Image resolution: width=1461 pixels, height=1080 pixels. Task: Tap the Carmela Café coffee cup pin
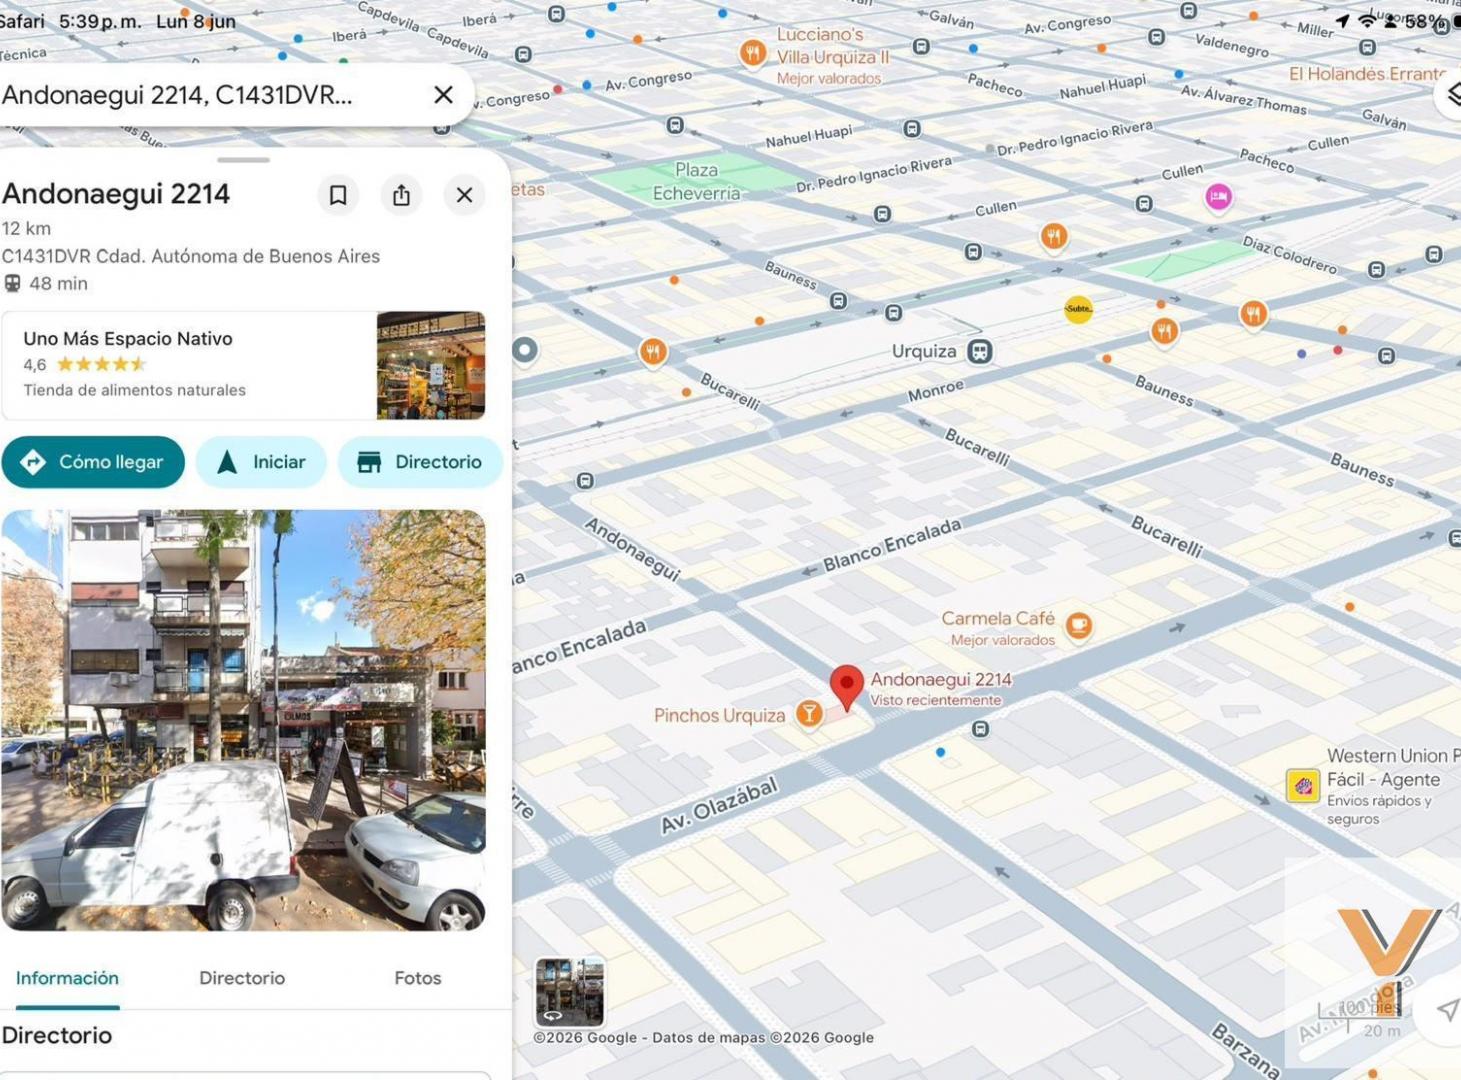pyautogui.click(x=1078, y=625)
